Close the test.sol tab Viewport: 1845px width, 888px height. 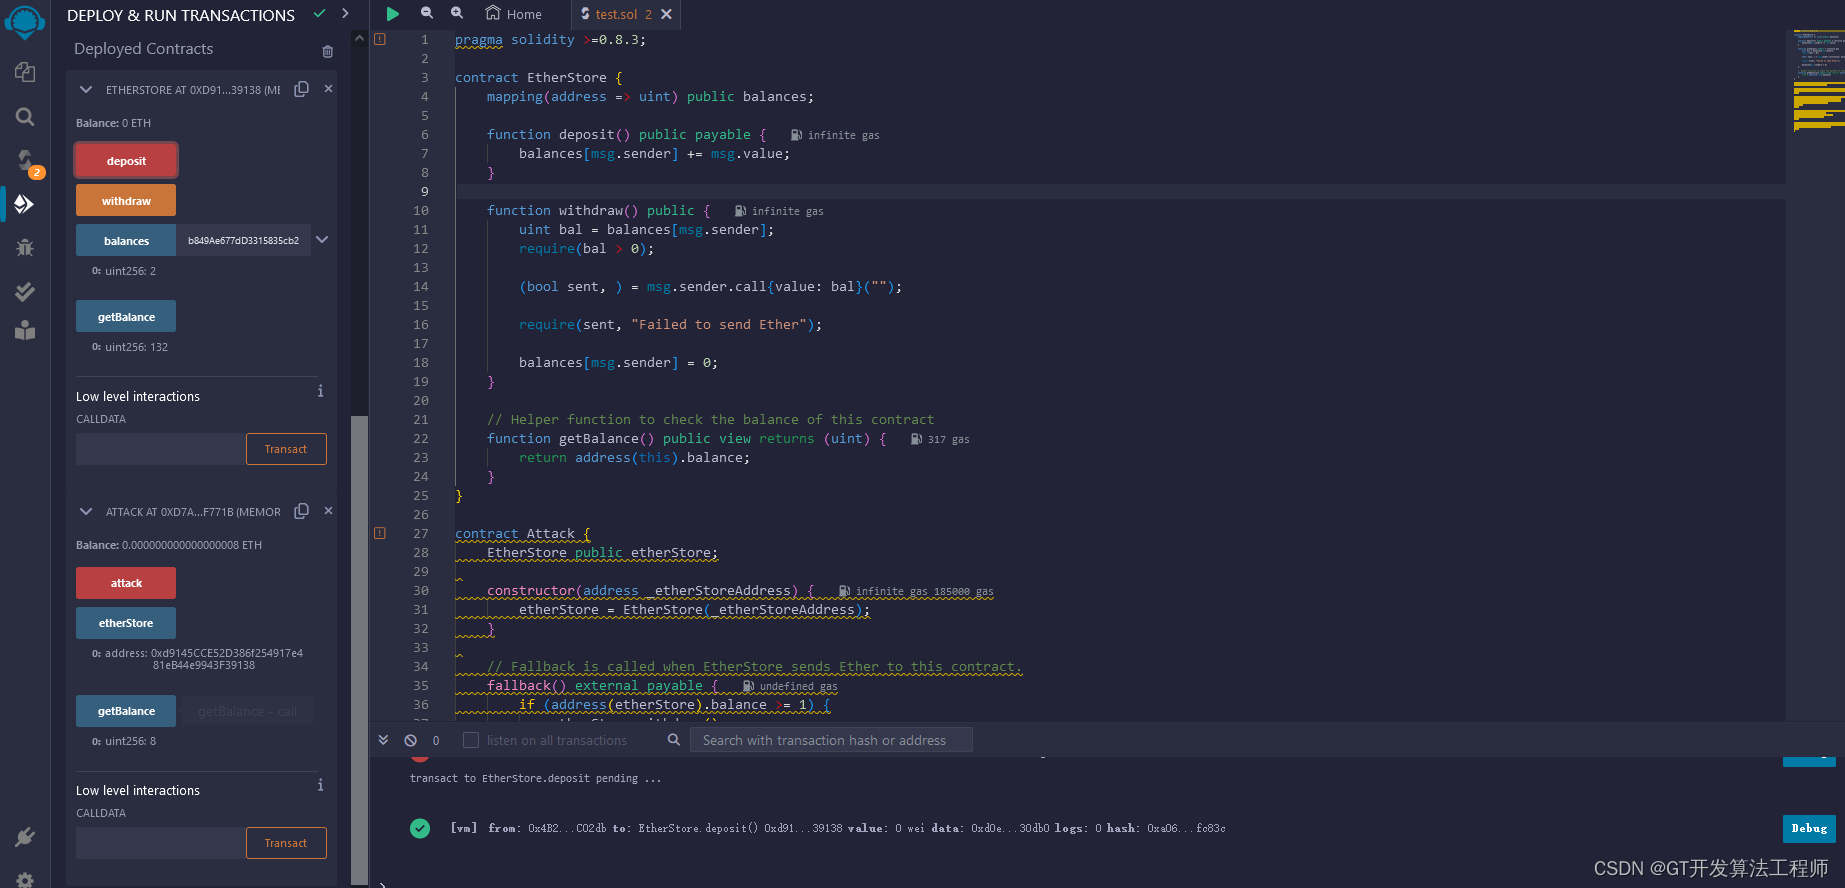point(666,14)
